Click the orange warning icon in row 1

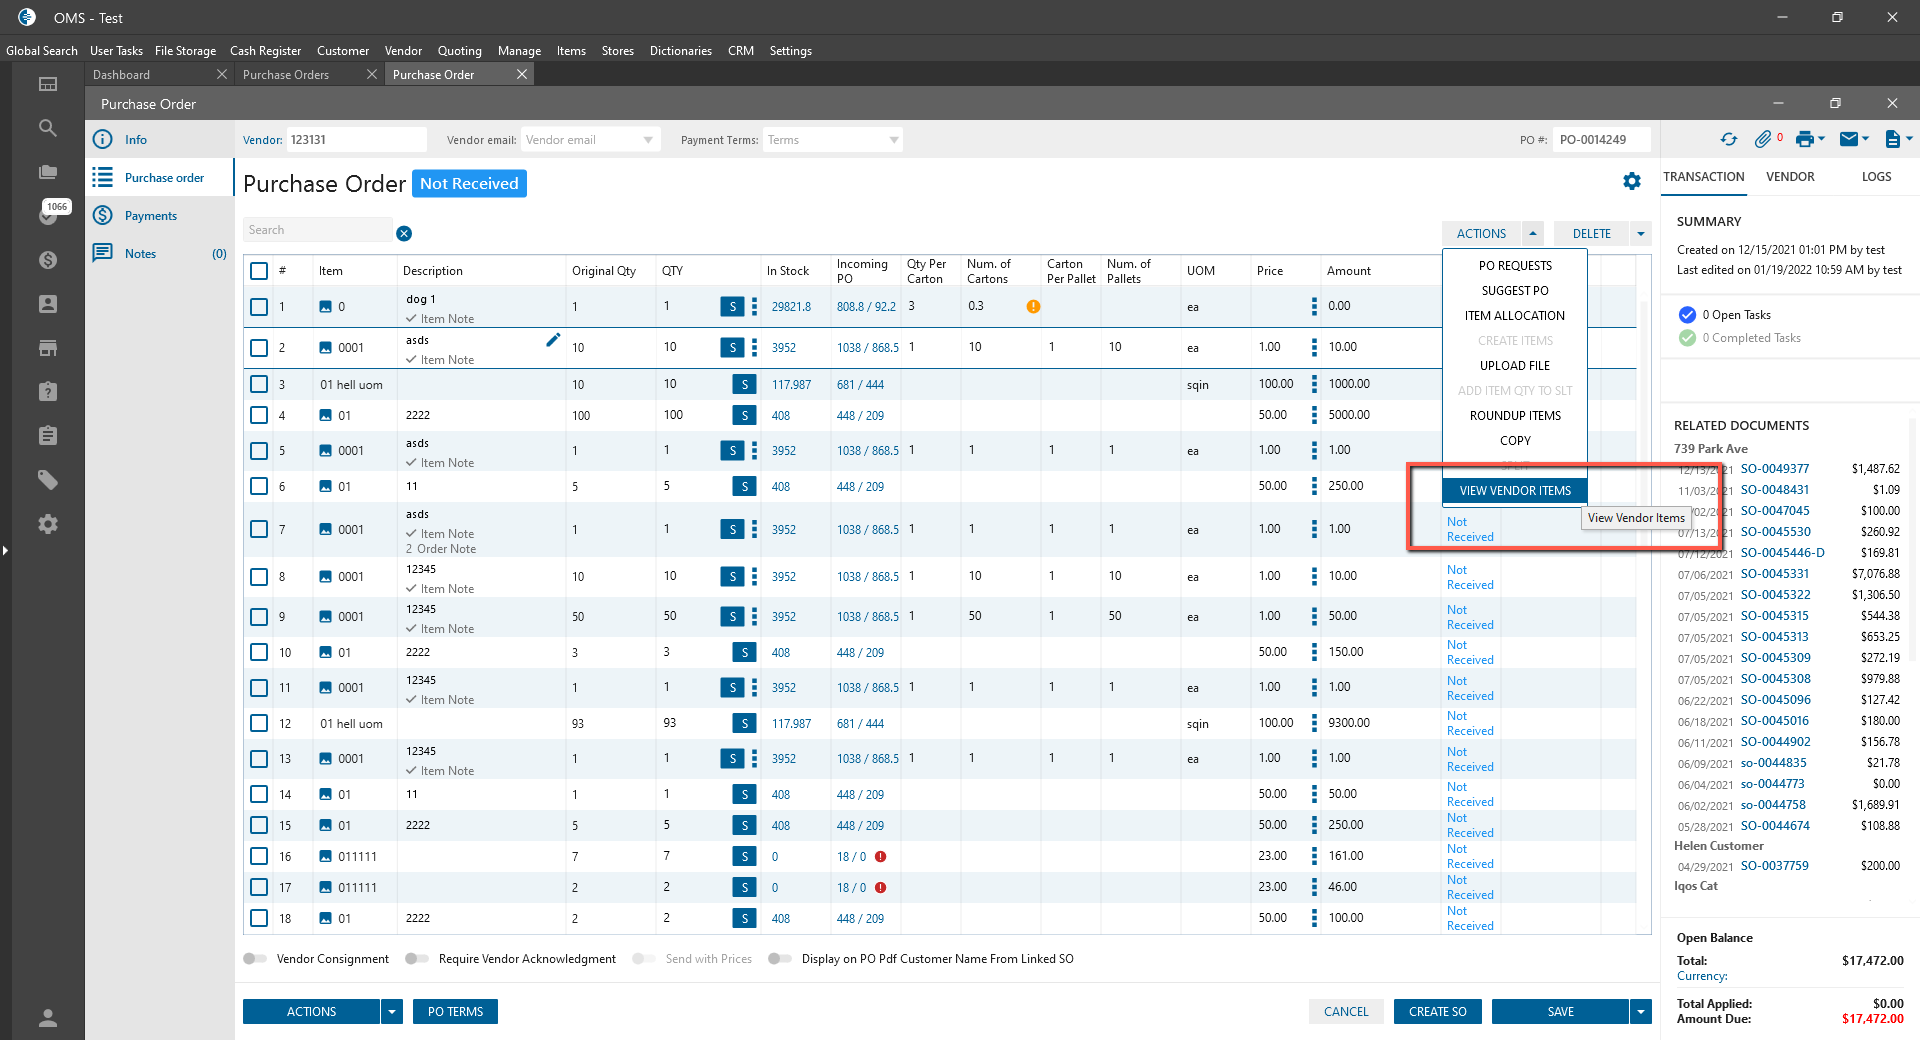[1033, 307]
